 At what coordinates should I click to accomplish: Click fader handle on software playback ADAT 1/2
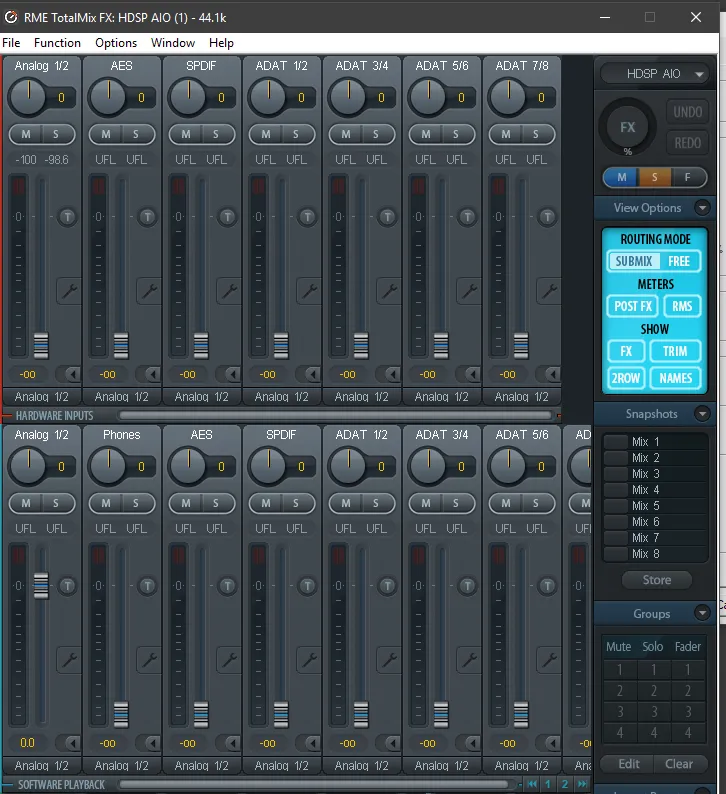coord(361,714)
